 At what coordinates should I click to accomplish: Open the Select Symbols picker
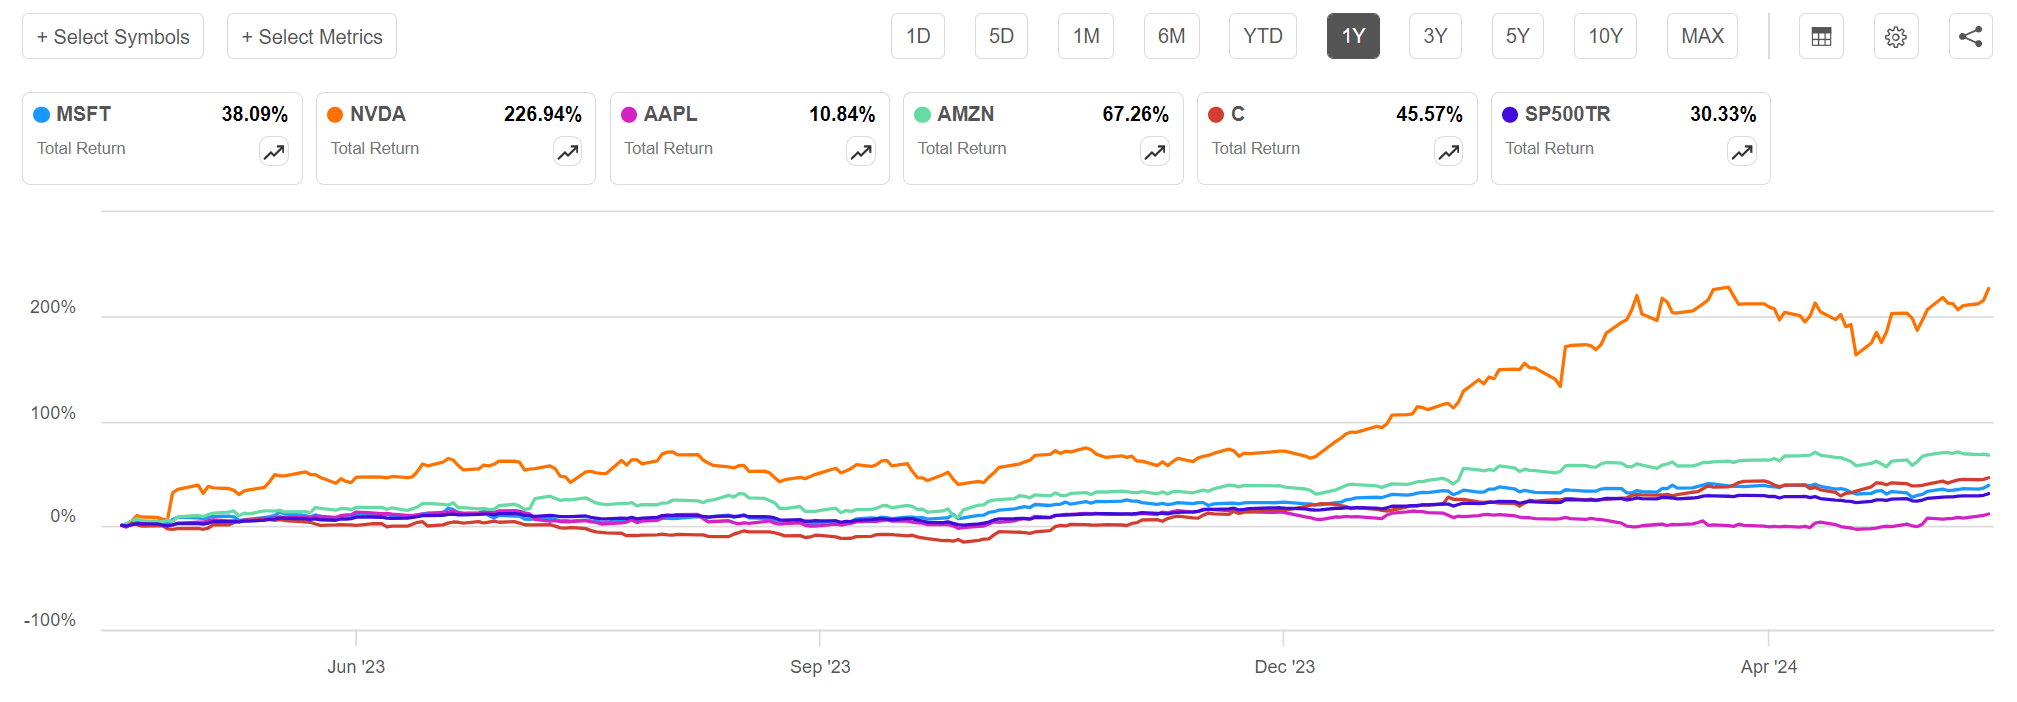(x=113, y=35)
